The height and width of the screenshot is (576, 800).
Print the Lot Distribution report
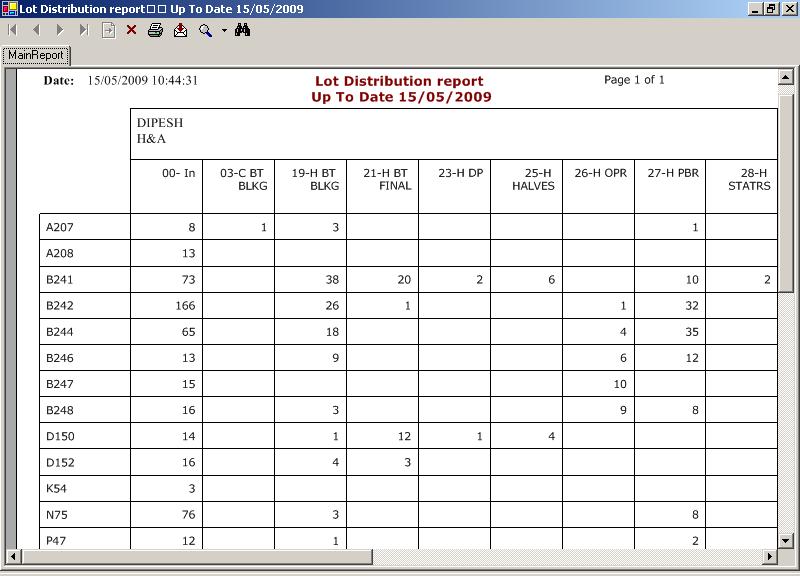tap(155, 30)
